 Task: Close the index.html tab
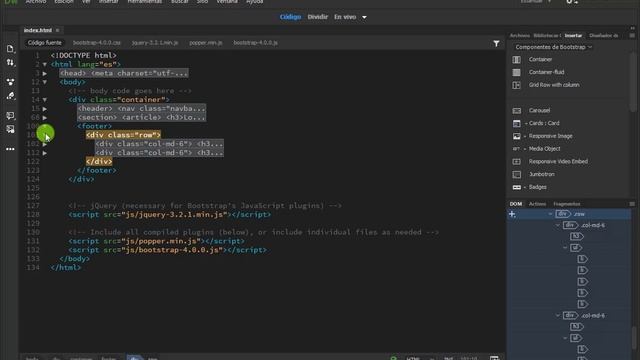point(58,30)
